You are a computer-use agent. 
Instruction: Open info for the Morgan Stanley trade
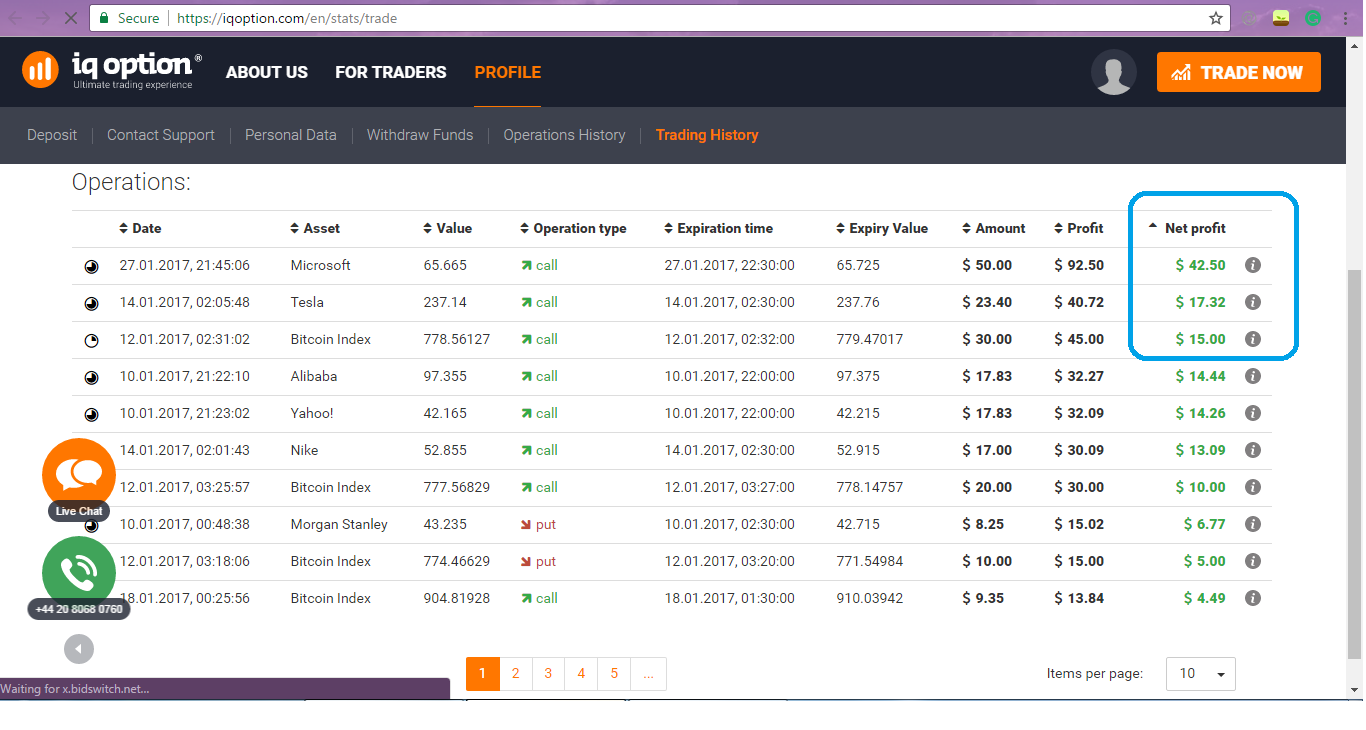coord(1252,524)
